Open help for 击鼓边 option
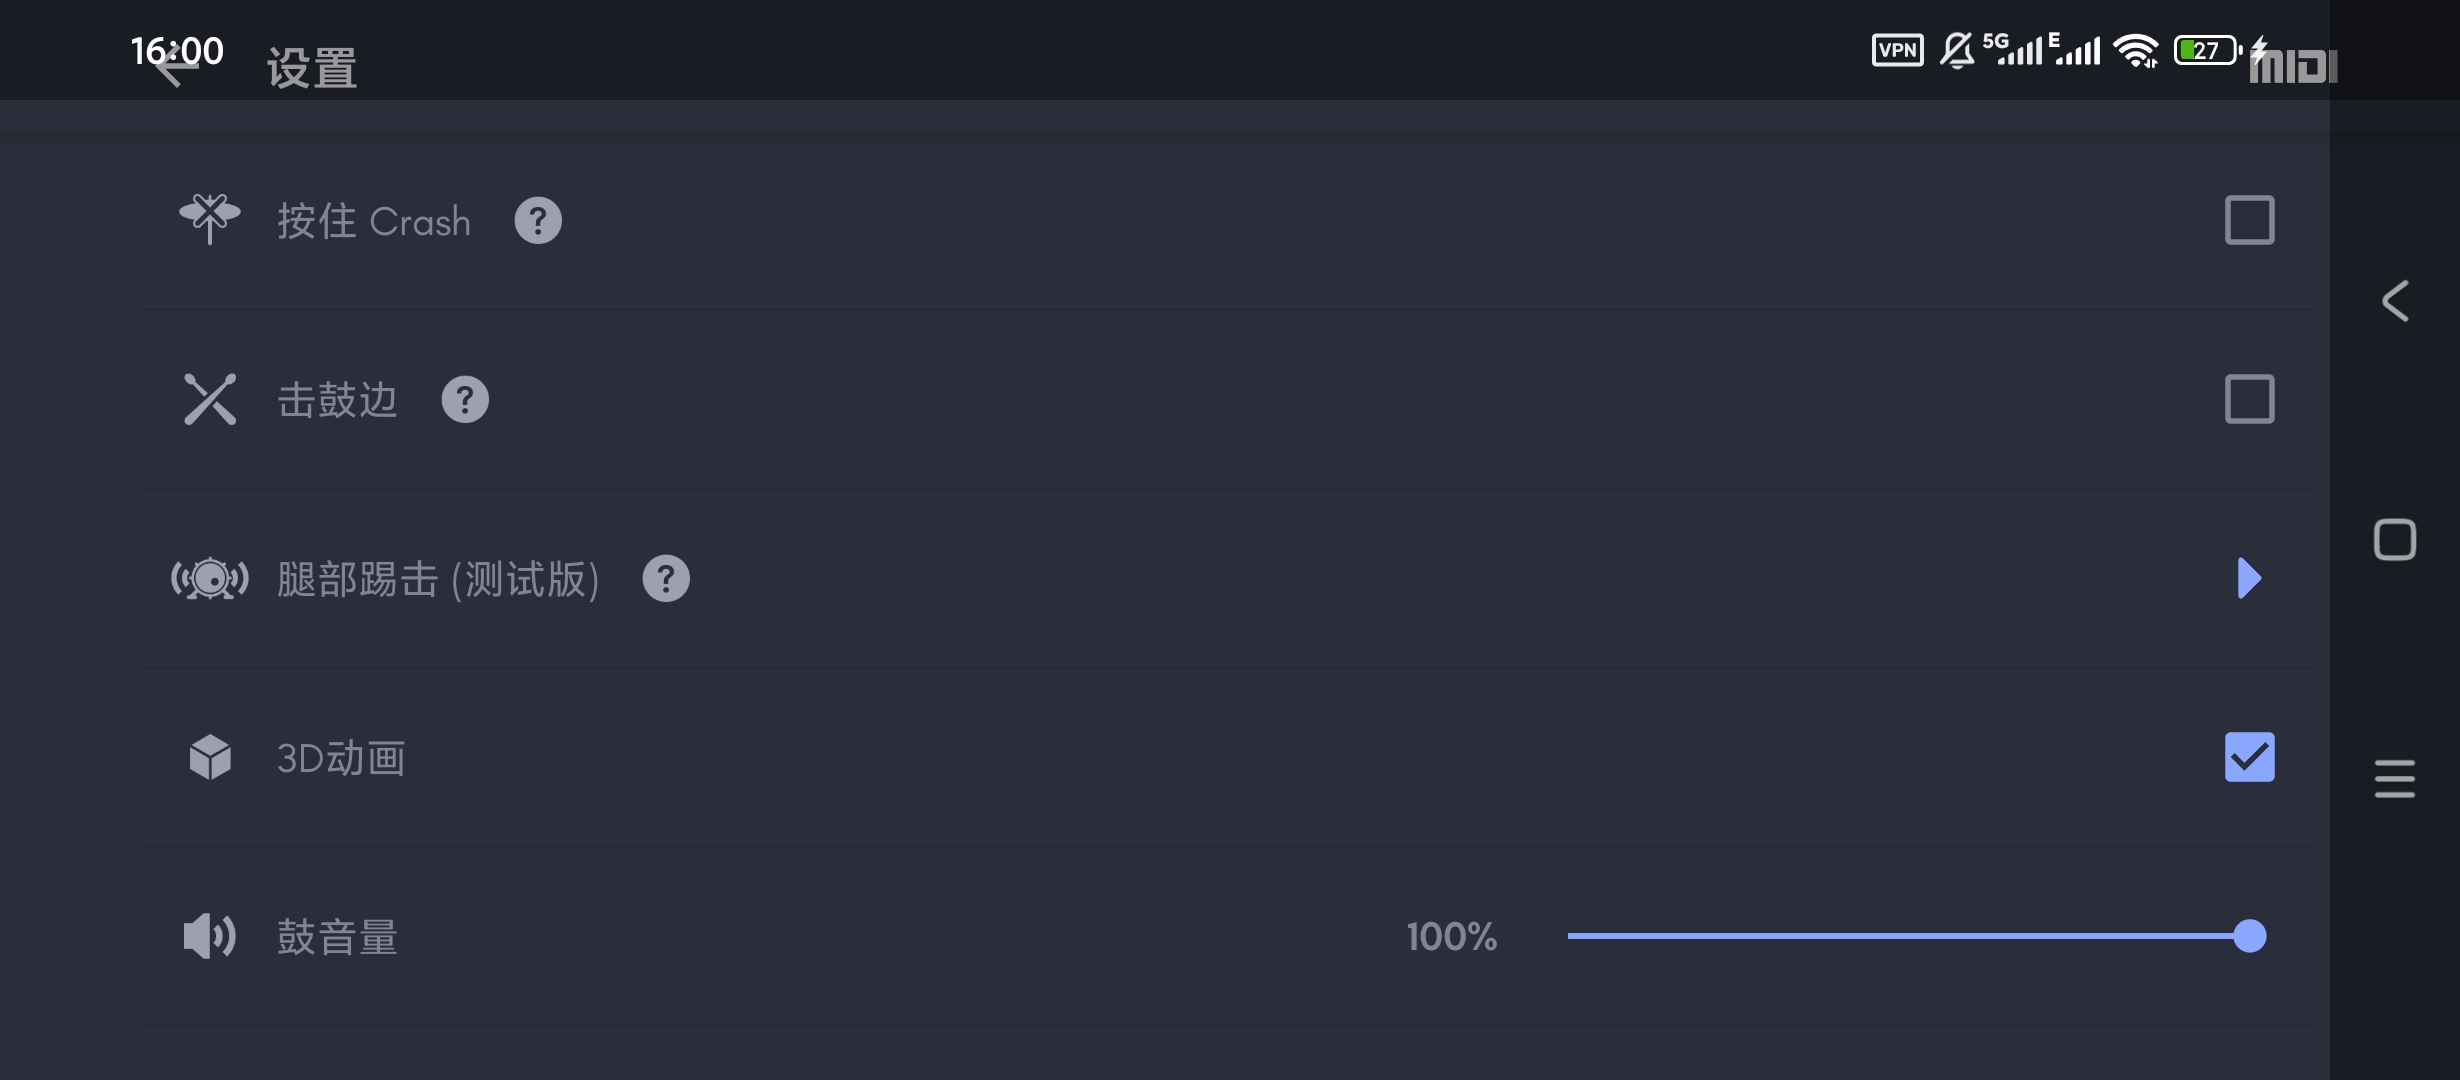This screenshot has width=2460, height=1080. (465, 399)
